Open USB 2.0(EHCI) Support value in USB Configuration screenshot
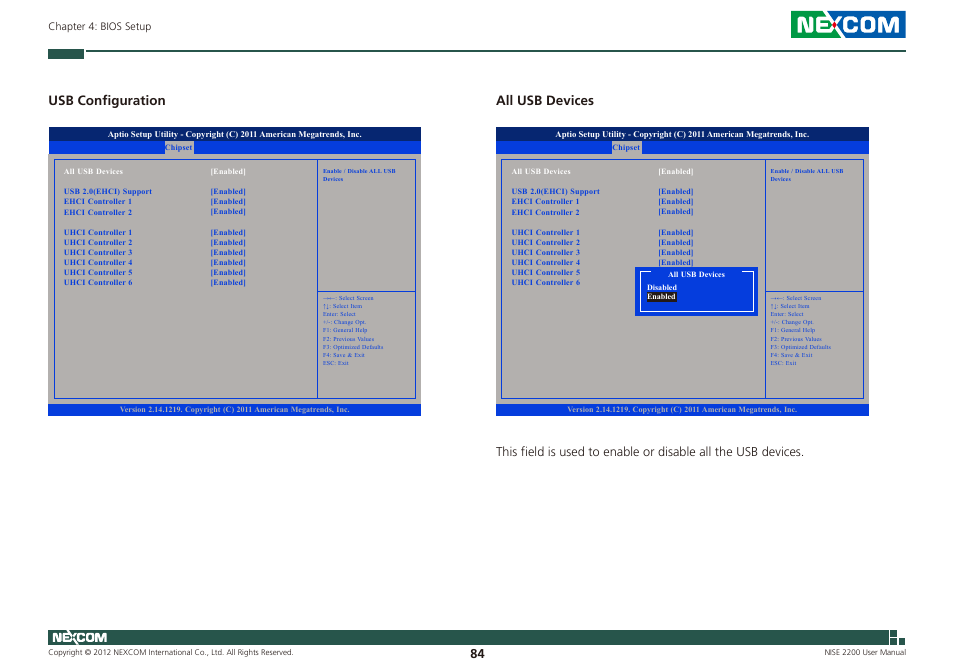The width and height of the screenshot is (954, 672). click(228, 192)
